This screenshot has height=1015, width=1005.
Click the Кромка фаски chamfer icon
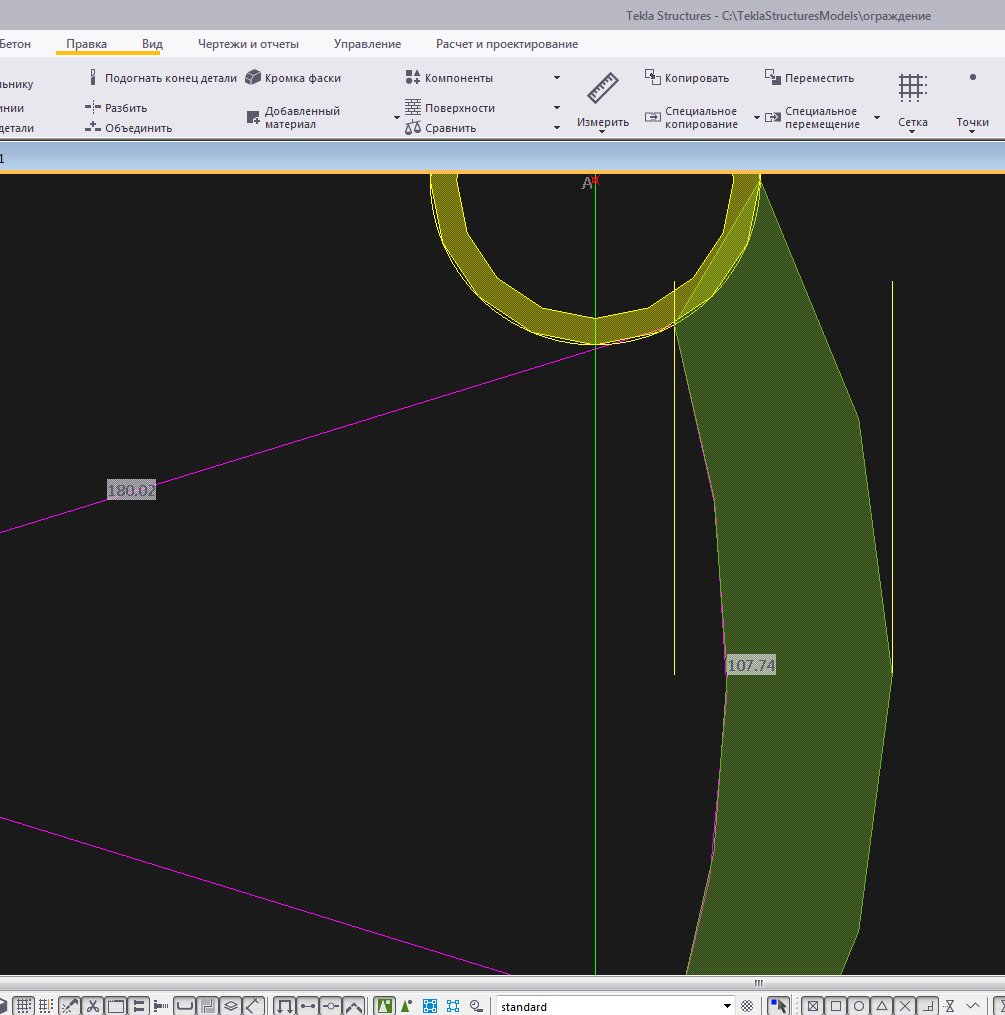(254, 78)
